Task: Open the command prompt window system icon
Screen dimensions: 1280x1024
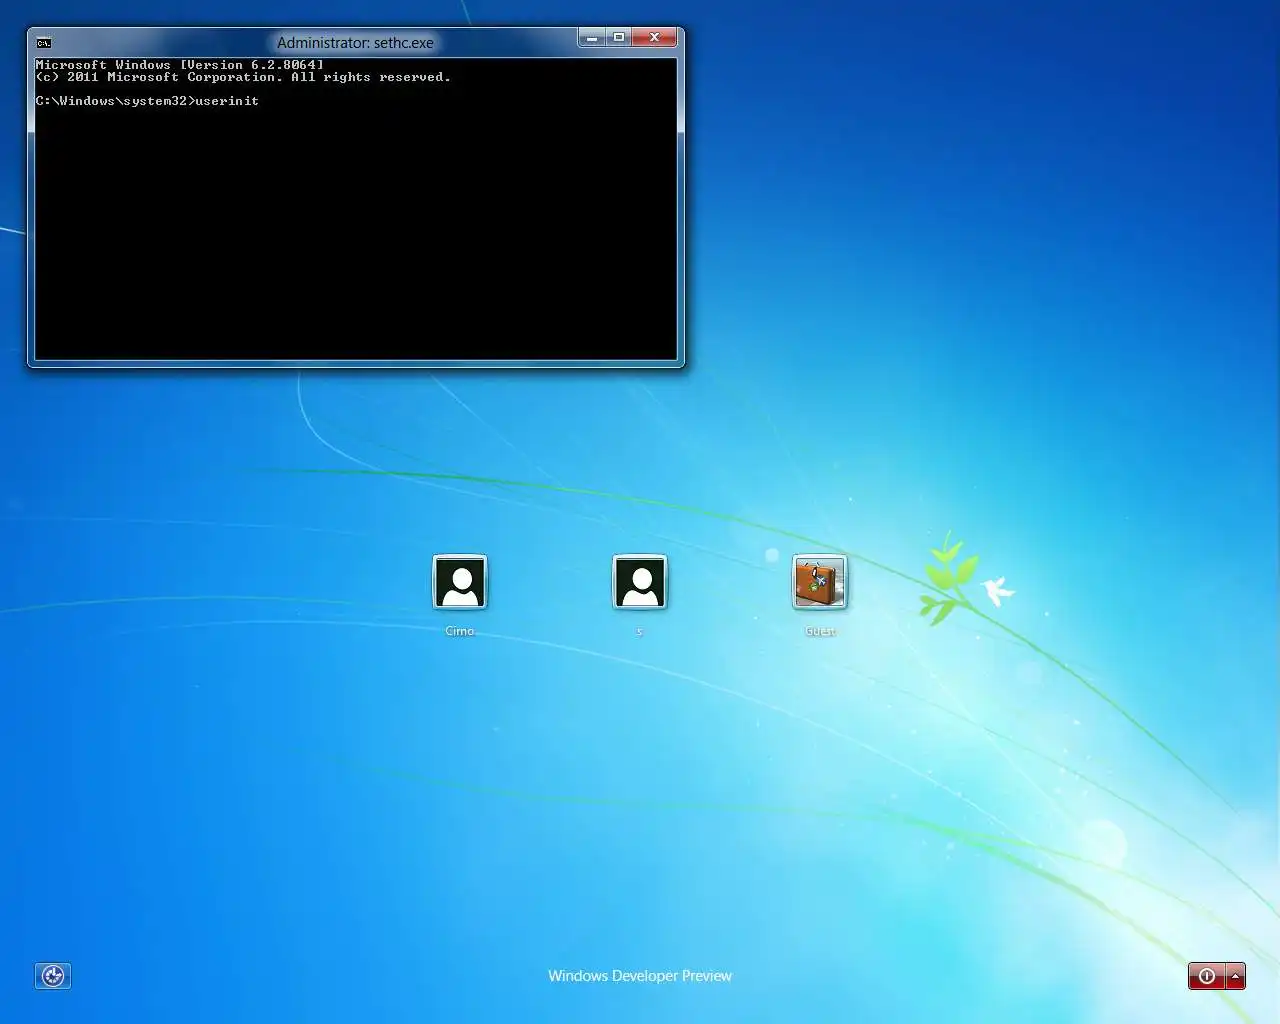Action: pos(44,43)
